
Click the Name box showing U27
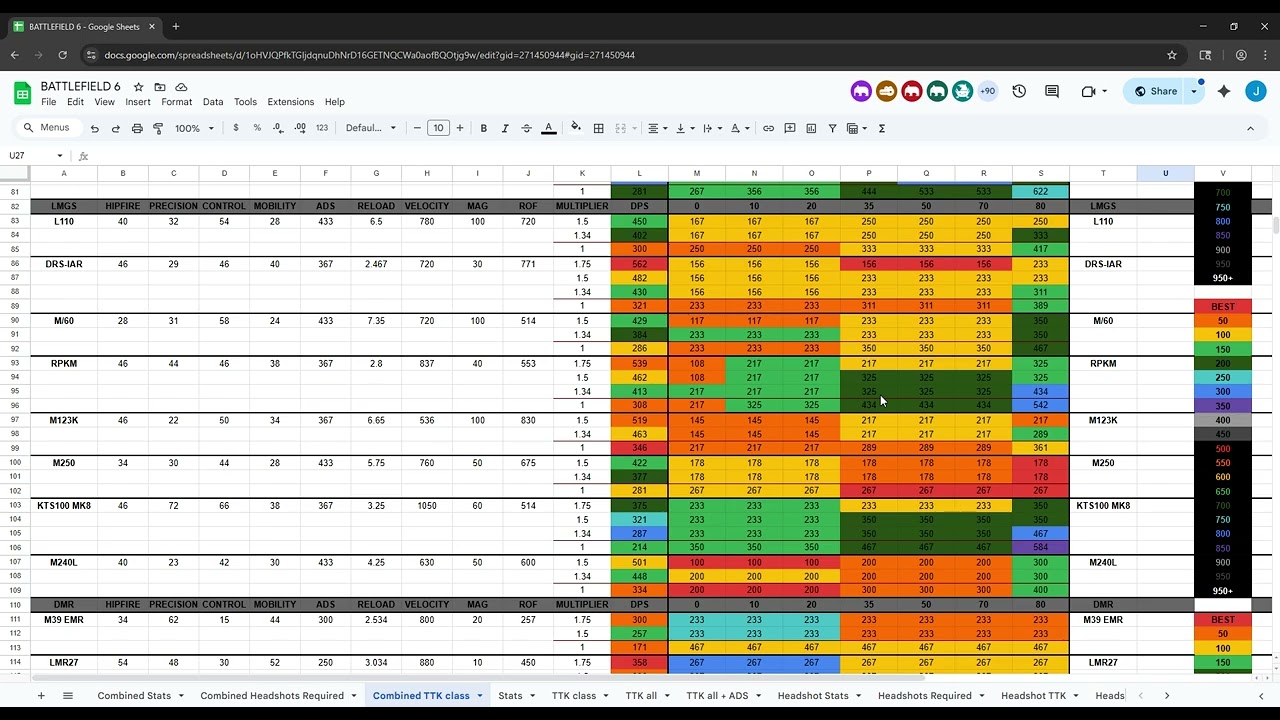36,156
